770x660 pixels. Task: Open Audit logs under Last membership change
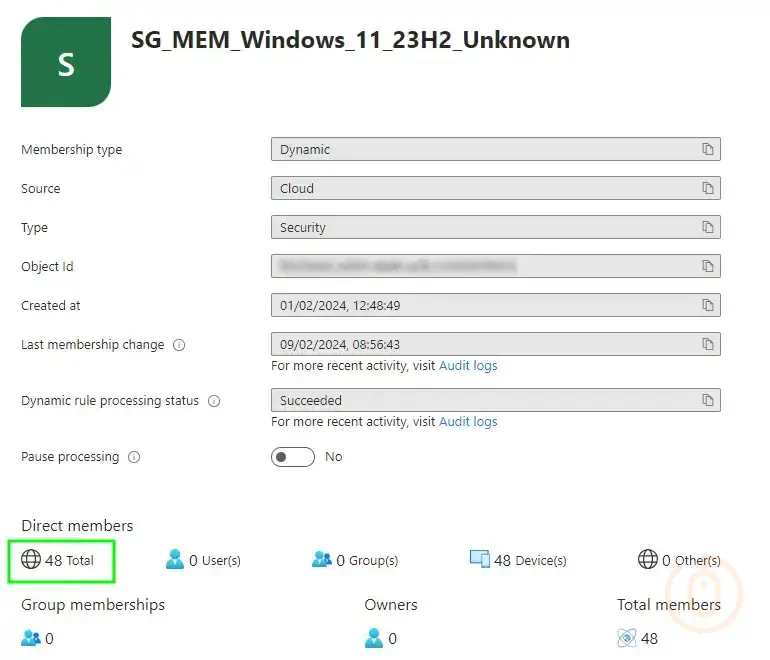pos(468,366)
